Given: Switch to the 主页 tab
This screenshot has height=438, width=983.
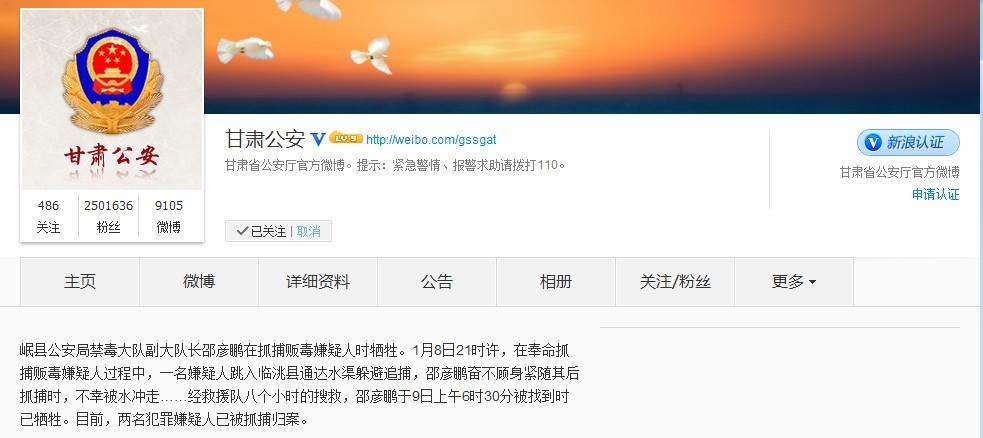Looking at the screenshot, I should pyautogui.click(x=80, y=282).
